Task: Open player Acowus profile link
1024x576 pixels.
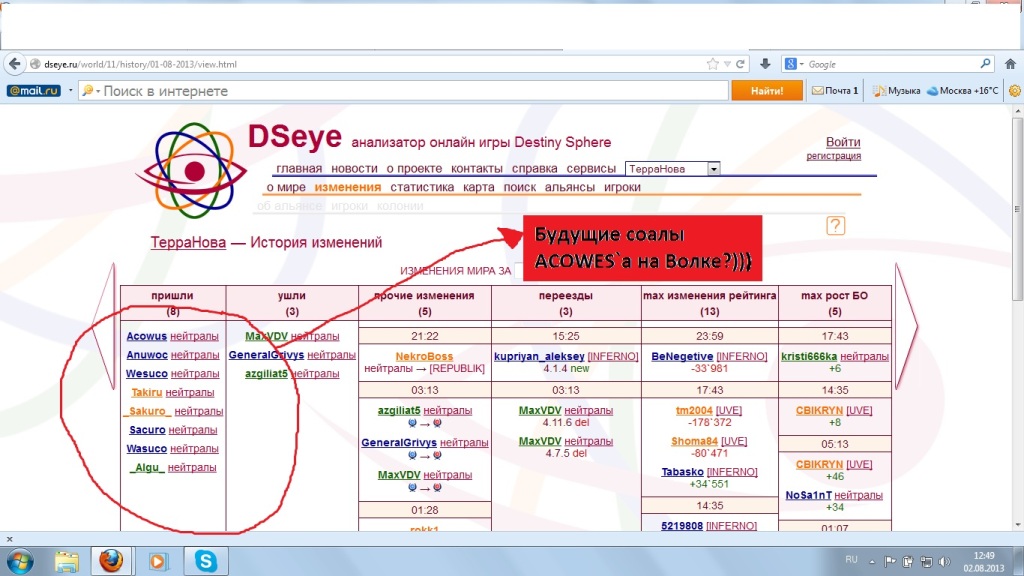Action: coord(147,336)
